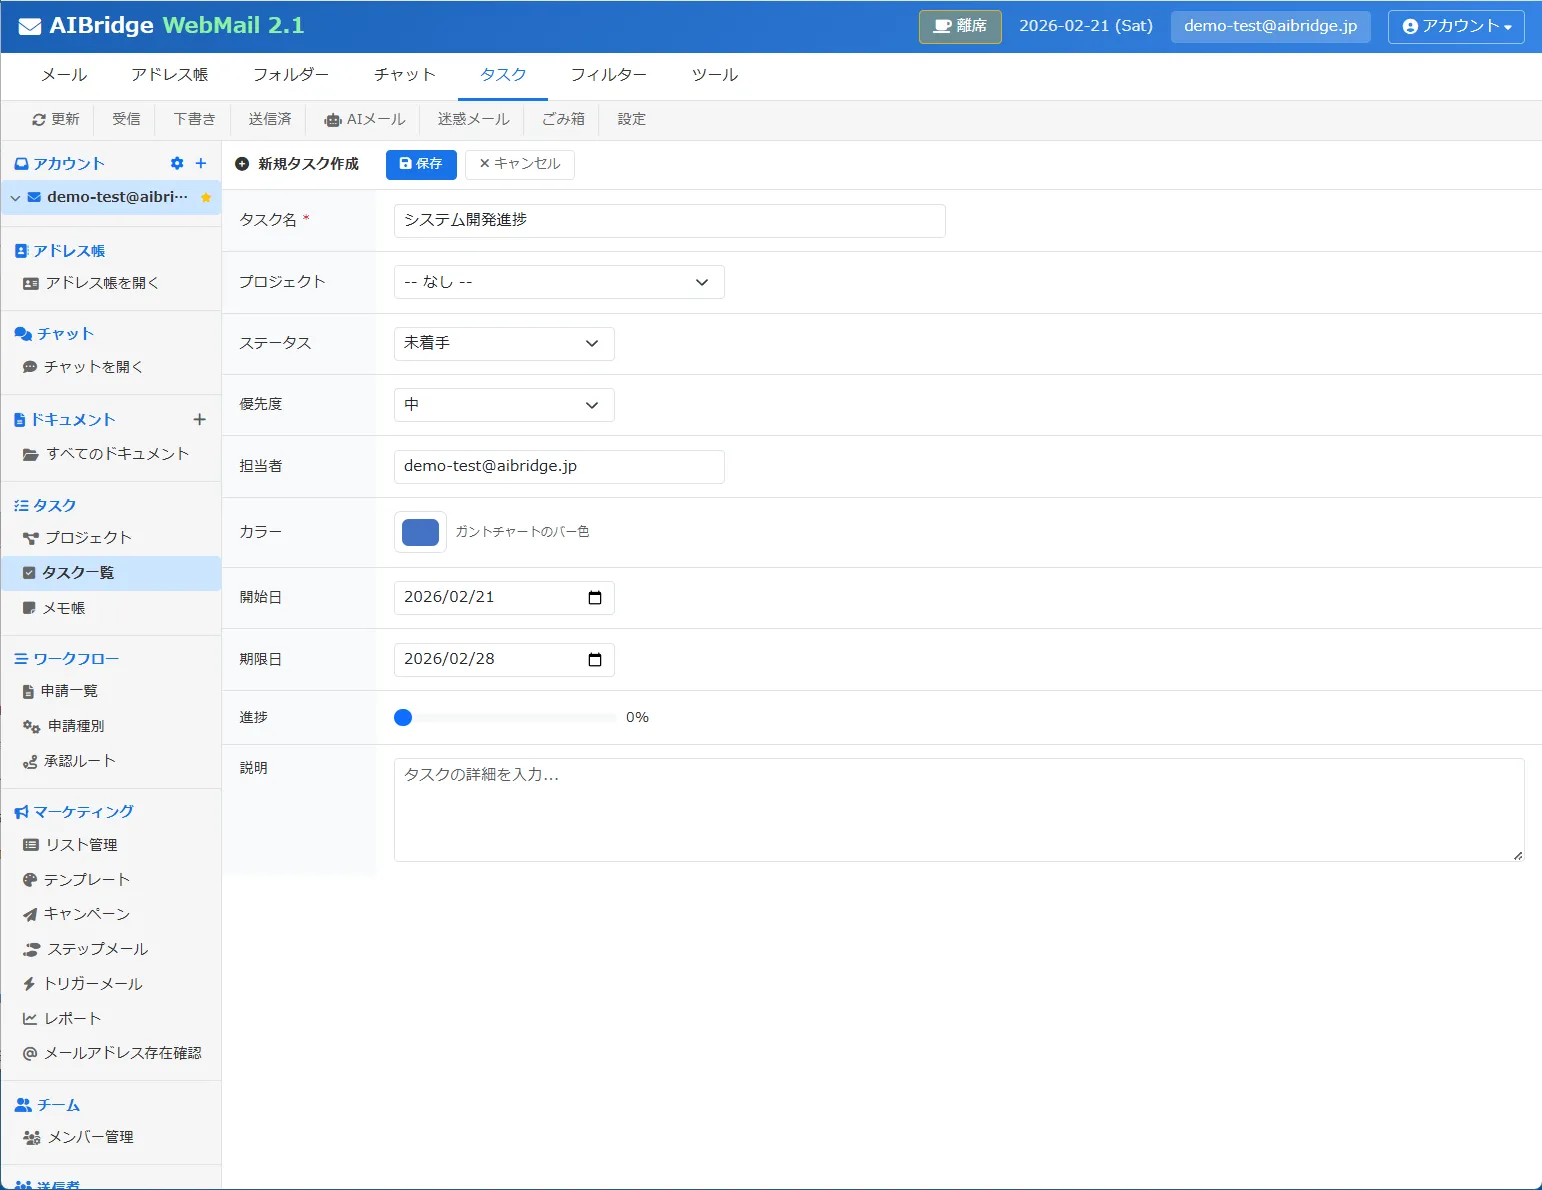Click the 説明 task details text area
This screenshot has width=1542, height=1190.
pos(958,809)
